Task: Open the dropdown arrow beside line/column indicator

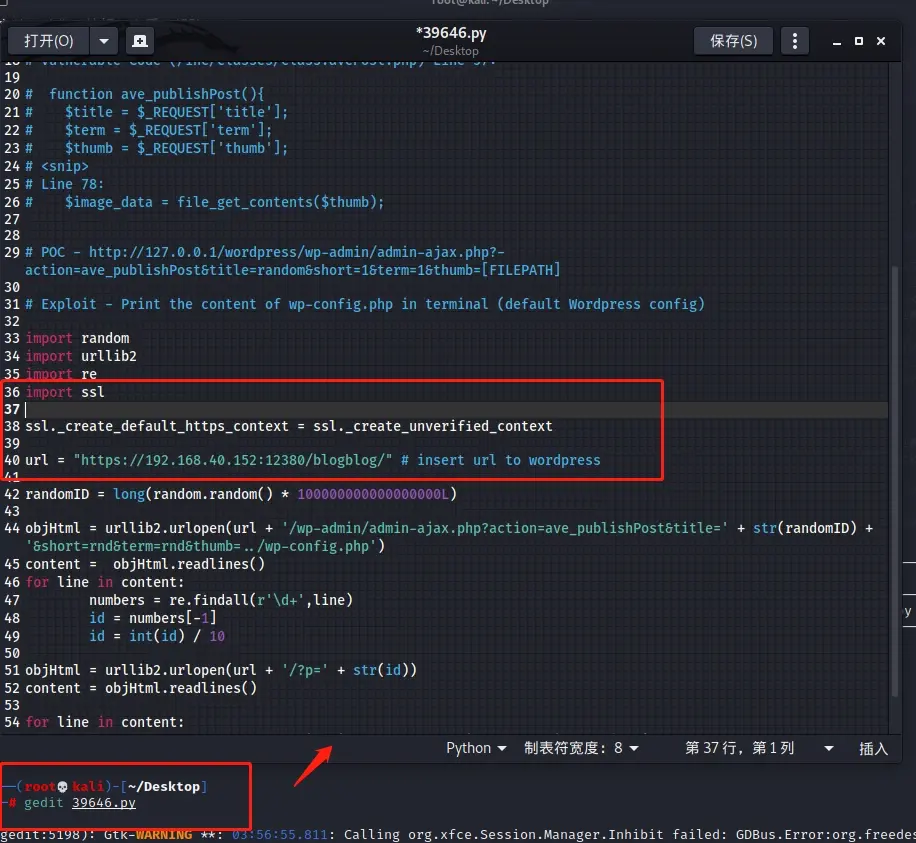Action: [828, 748]
